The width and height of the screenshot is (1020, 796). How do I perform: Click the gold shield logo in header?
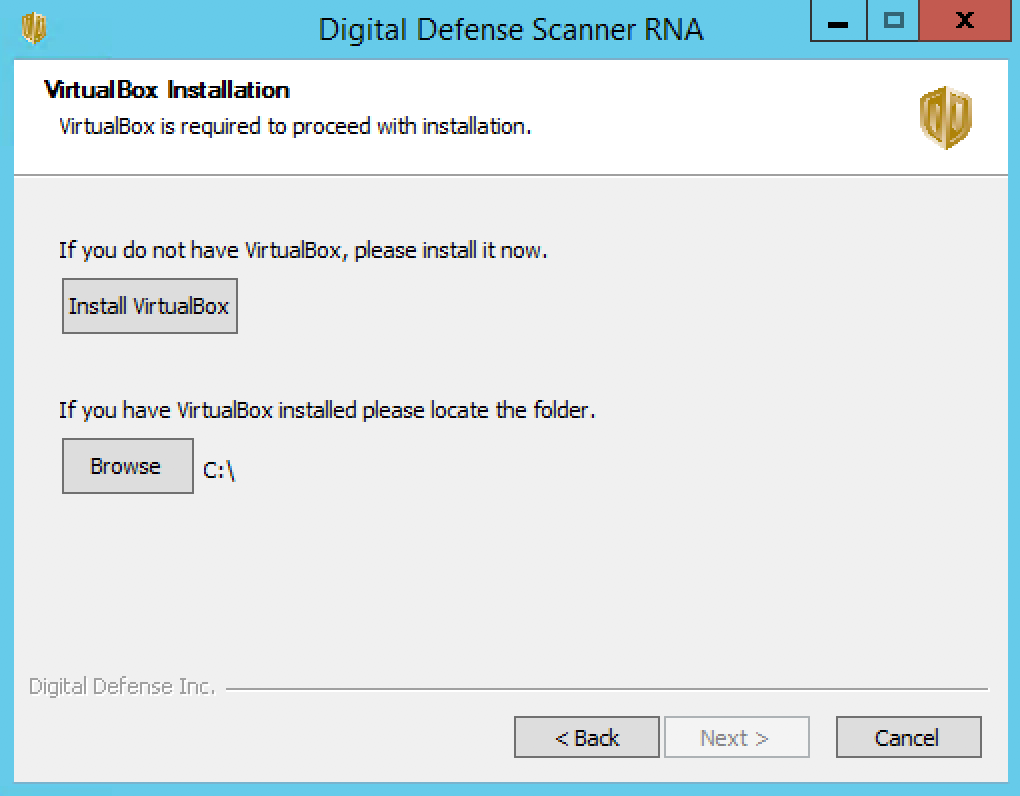946,118
